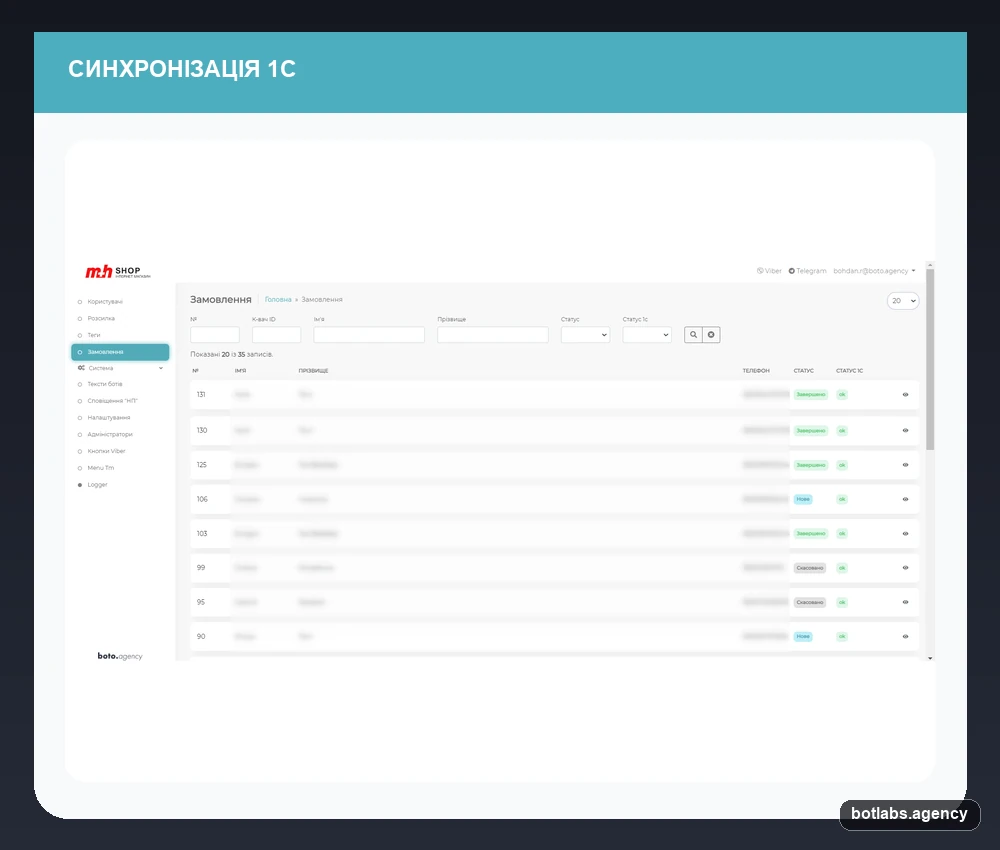The height and width of the screenshot is (850, 1000).
Task: Select Замовлення in the sidebar menu
Action: click(x=120, y=352)
